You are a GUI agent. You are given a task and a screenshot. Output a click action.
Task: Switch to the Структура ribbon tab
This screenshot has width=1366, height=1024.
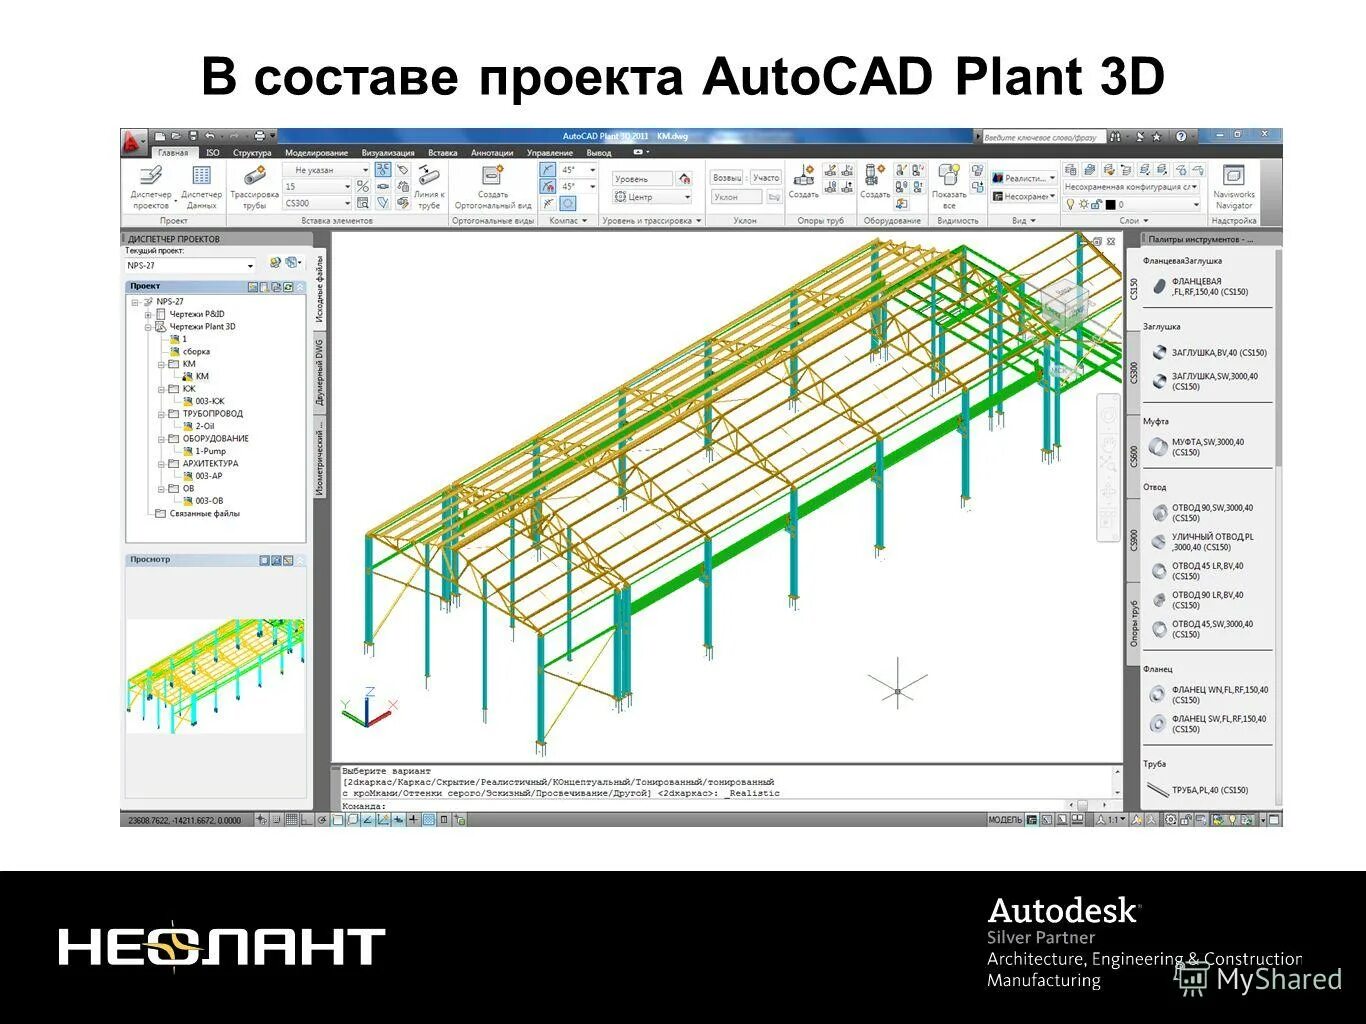coord(252,153)
